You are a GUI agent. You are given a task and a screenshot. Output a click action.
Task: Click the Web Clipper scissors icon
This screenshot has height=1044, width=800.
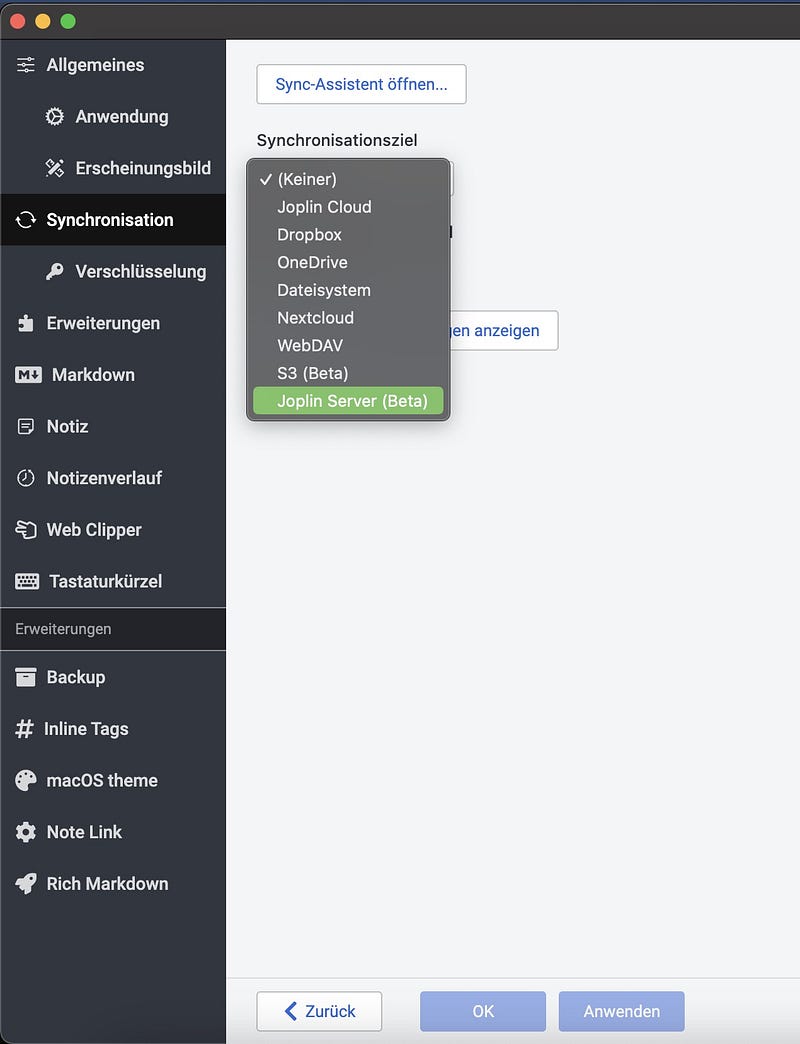(x=25, y=529)
